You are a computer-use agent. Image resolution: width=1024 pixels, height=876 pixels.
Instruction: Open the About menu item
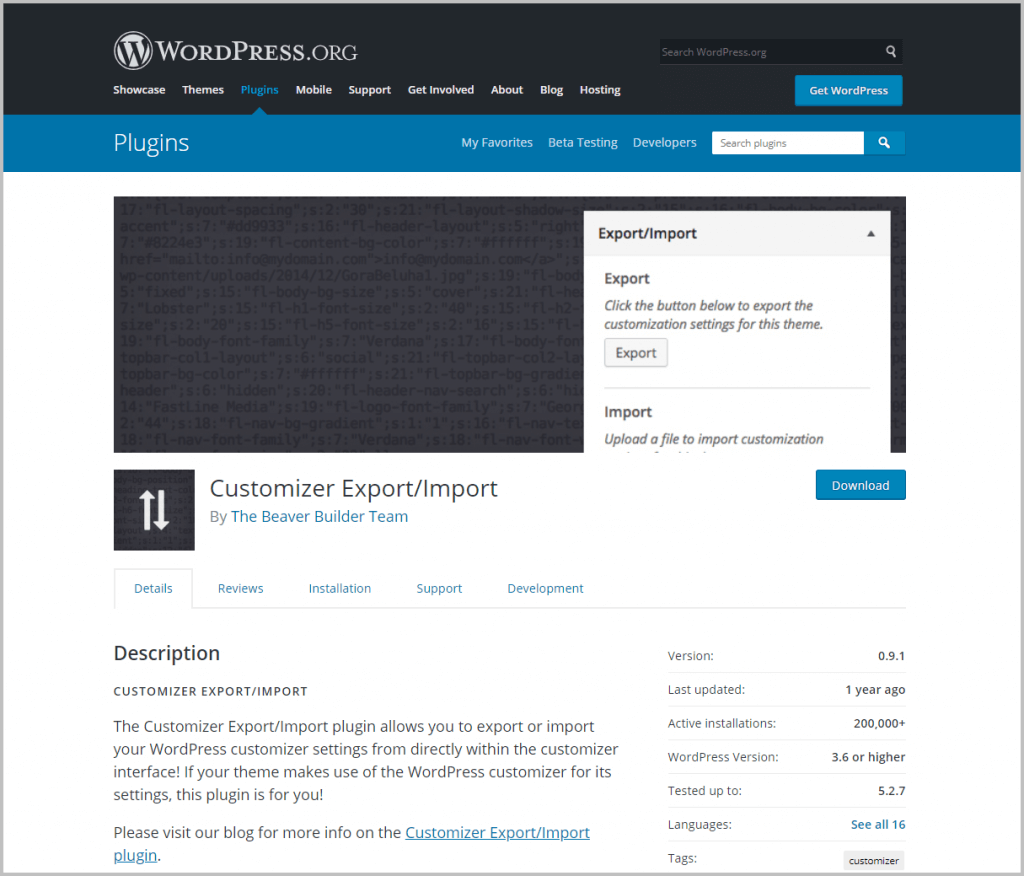[x=507, y=89]
